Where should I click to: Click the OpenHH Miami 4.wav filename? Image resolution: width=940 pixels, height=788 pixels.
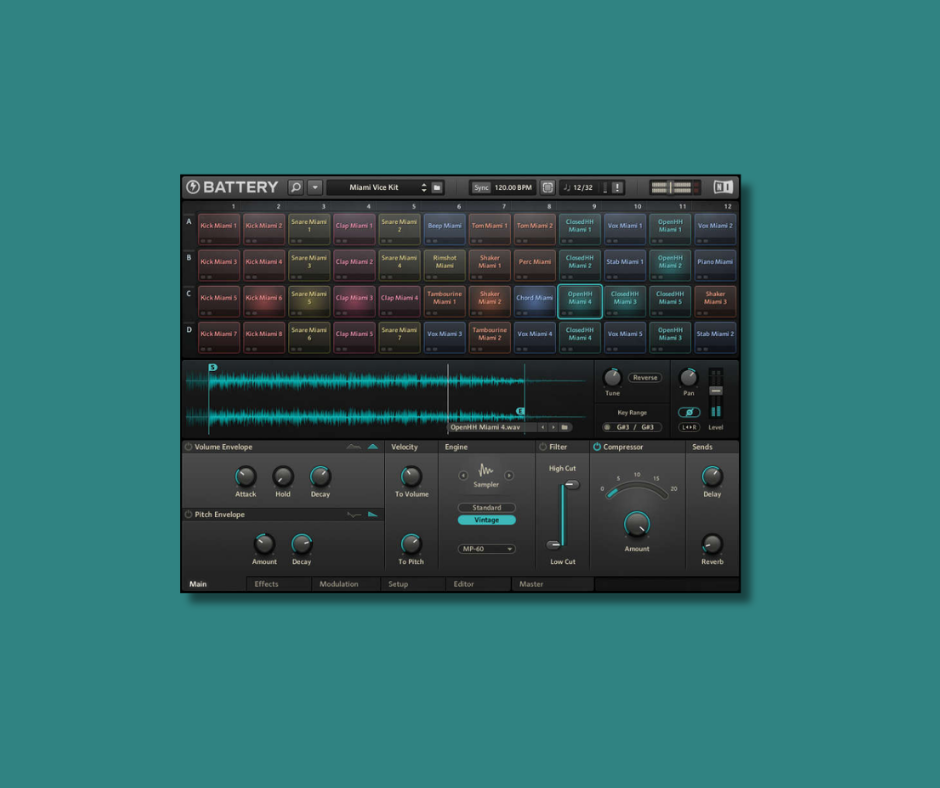(485, 428)
